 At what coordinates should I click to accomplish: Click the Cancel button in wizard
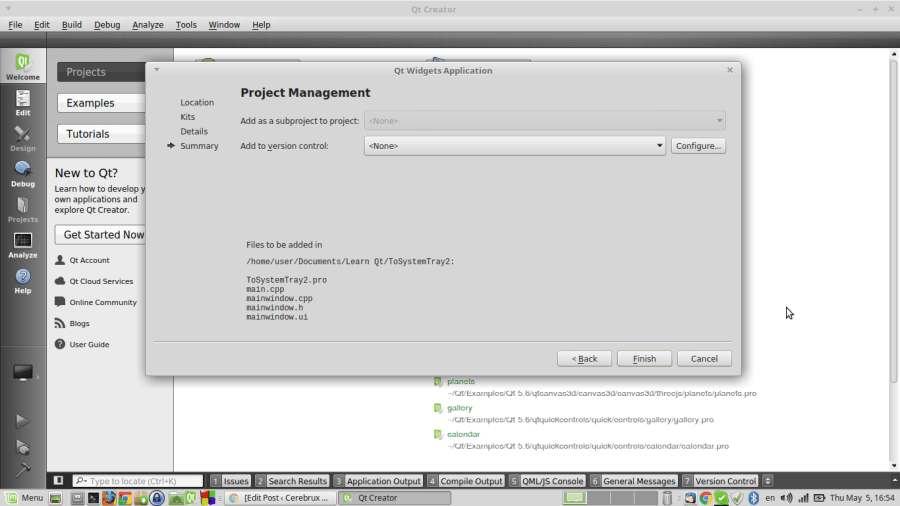[x=704, y=359]
